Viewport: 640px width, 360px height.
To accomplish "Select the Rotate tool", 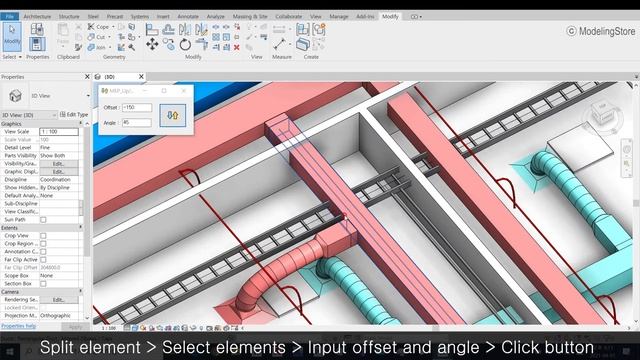I will pyautogui.click(x=185, y=44).
